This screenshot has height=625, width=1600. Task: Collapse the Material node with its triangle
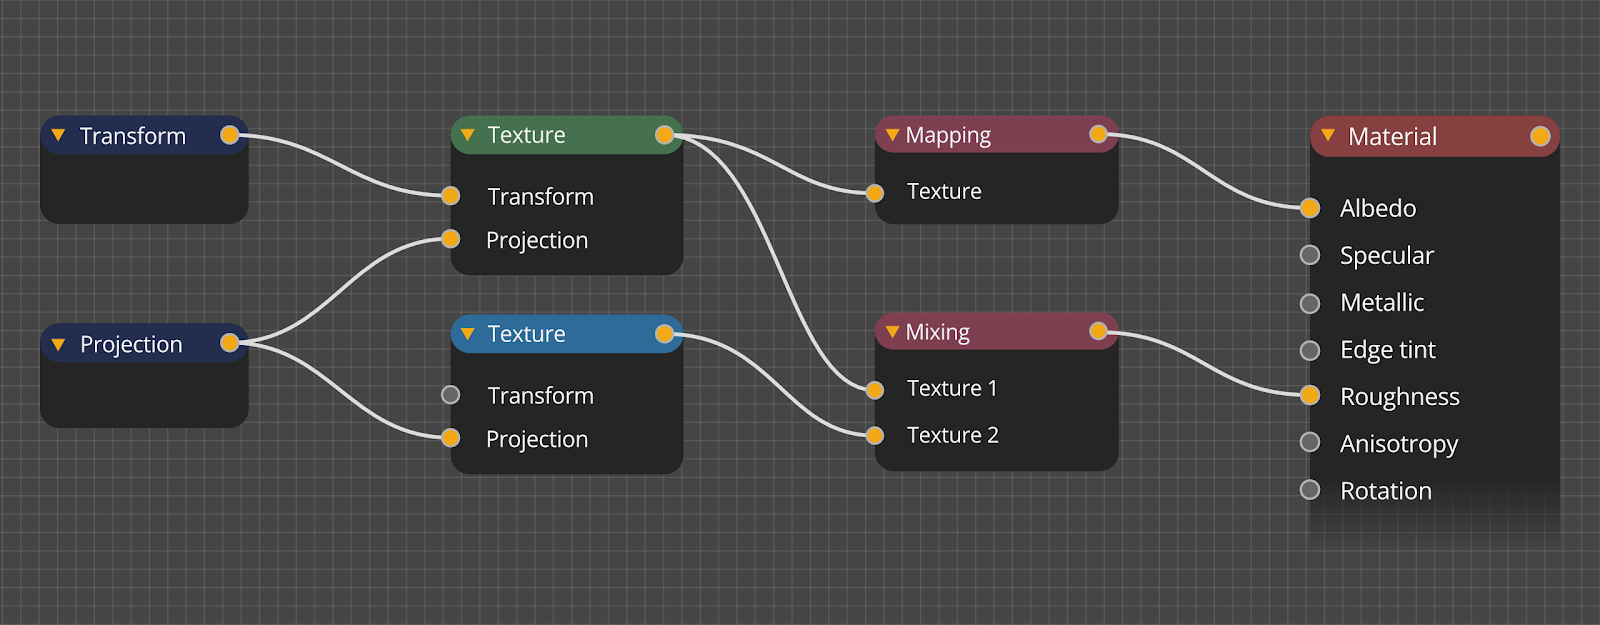tap(1328, 136)
